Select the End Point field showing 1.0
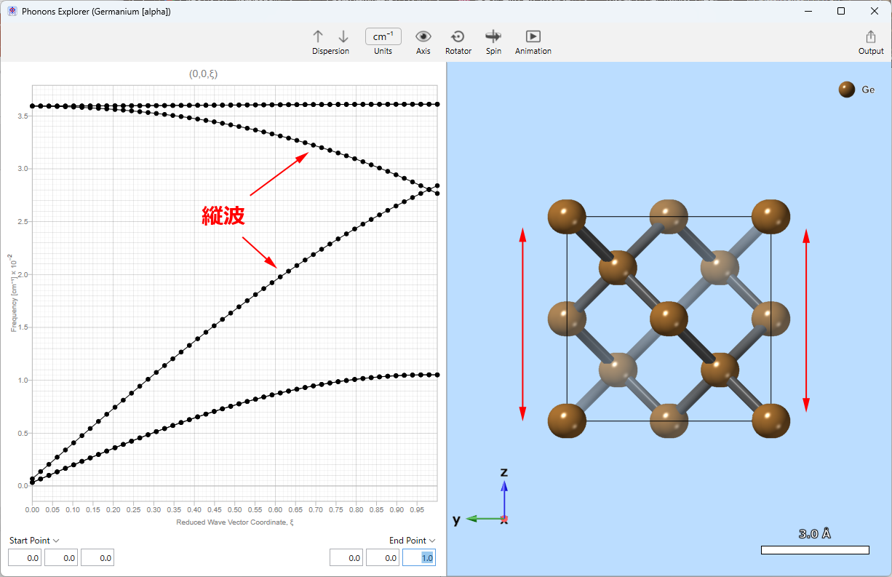This screenshot has height=577, width=892. click(419, 558)
